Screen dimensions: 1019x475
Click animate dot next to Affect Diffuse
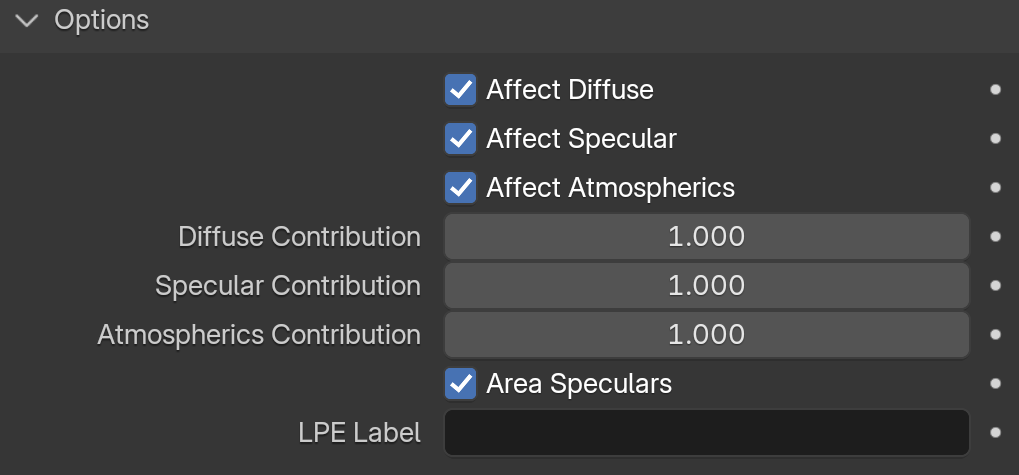pos(995,90)
